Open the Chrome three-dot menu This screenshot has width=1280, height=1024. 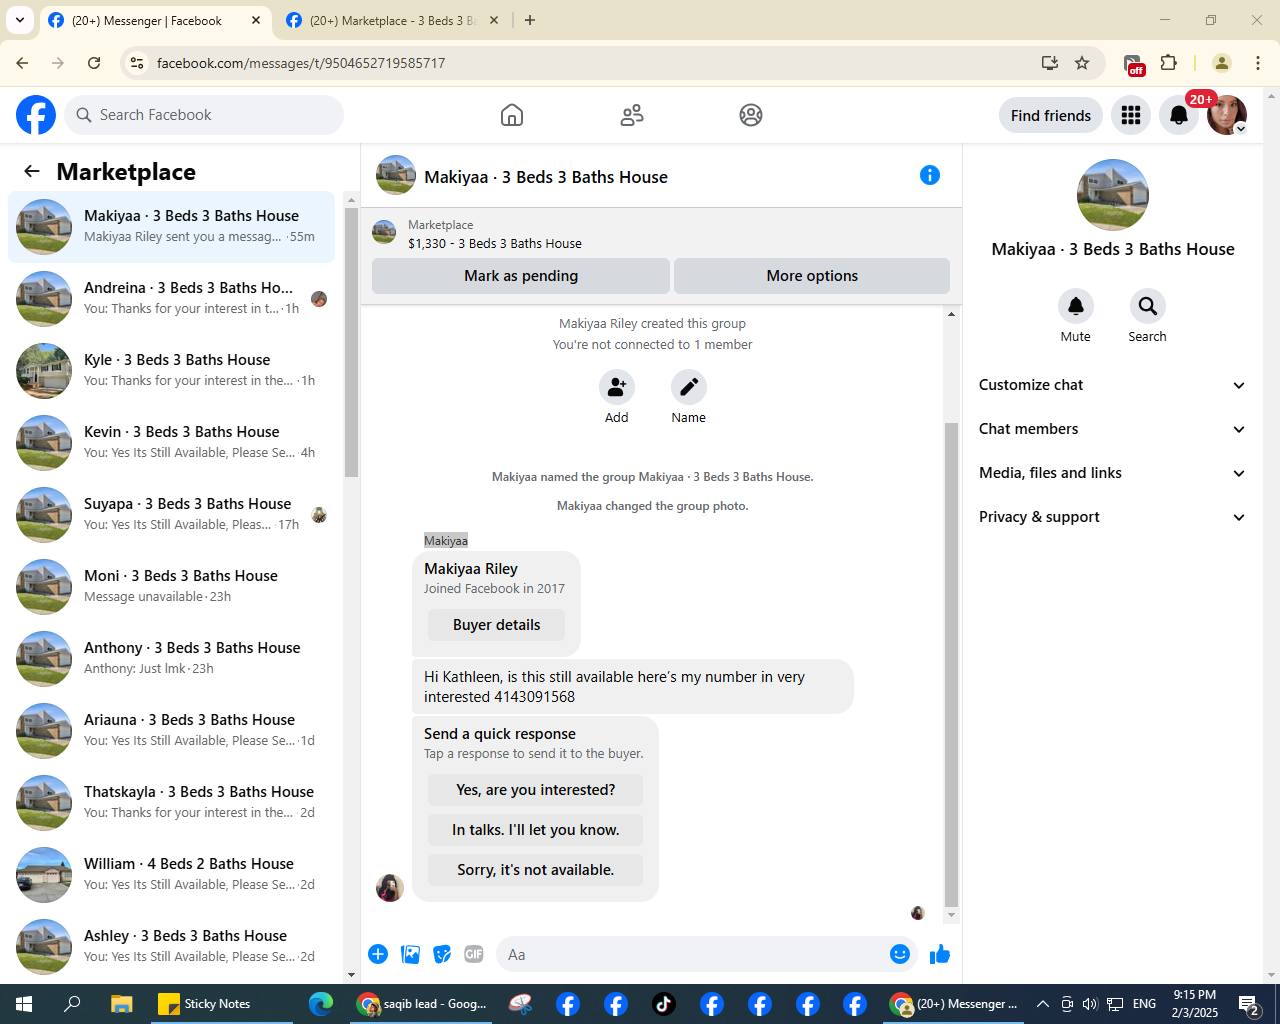pos(1258,63)
